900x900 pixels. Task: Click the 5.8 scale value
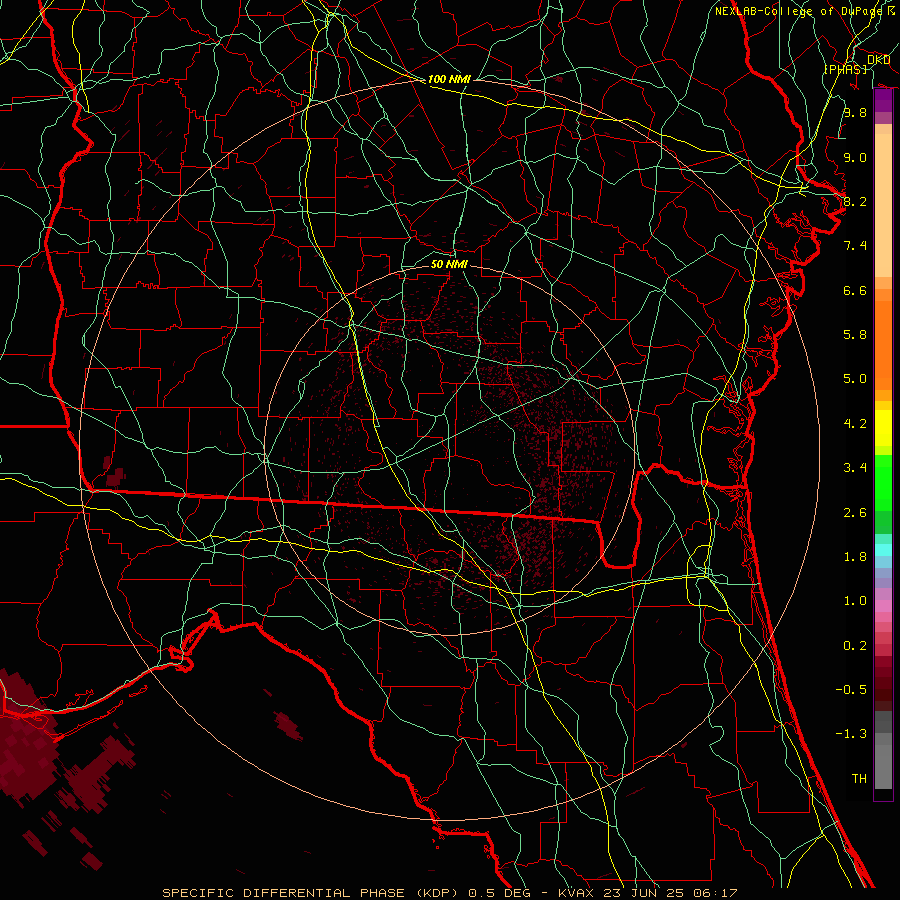coord(855,335)
